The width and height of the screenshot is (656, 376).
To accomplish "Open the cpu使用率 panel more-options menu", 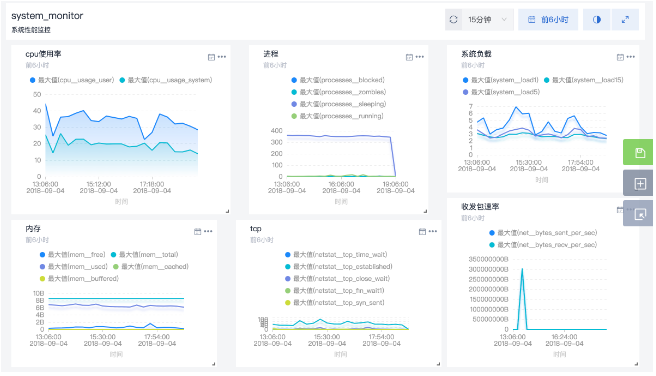I will (x=222, y=57).
